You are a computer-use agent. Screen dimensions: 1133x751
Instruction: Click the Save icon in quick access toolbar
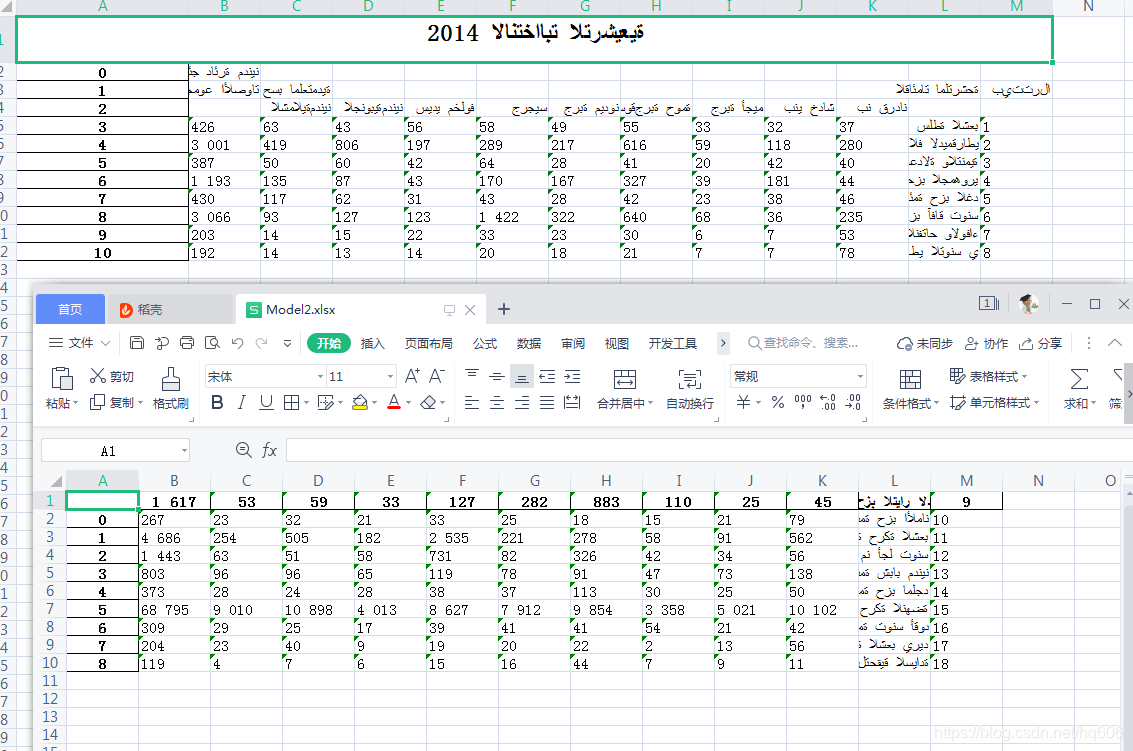click(137, 343)
